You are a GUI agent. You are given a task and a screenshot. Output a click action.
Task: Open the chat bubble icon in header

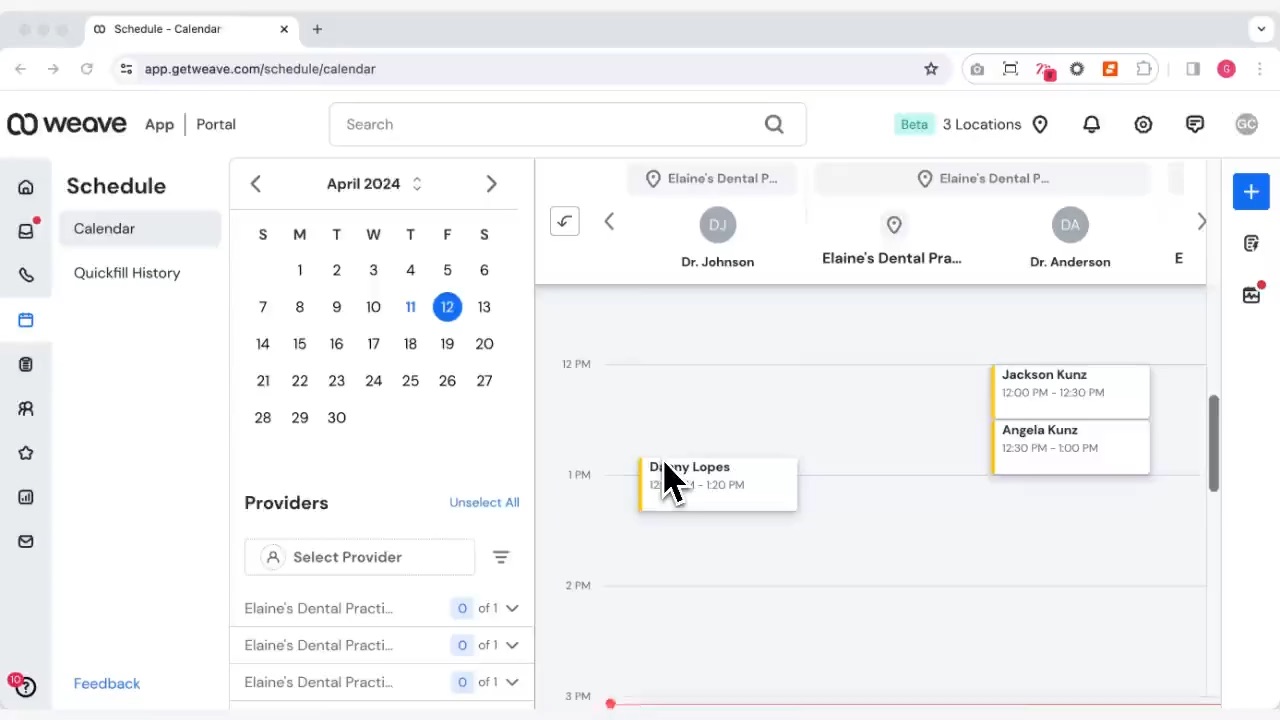1195,124
